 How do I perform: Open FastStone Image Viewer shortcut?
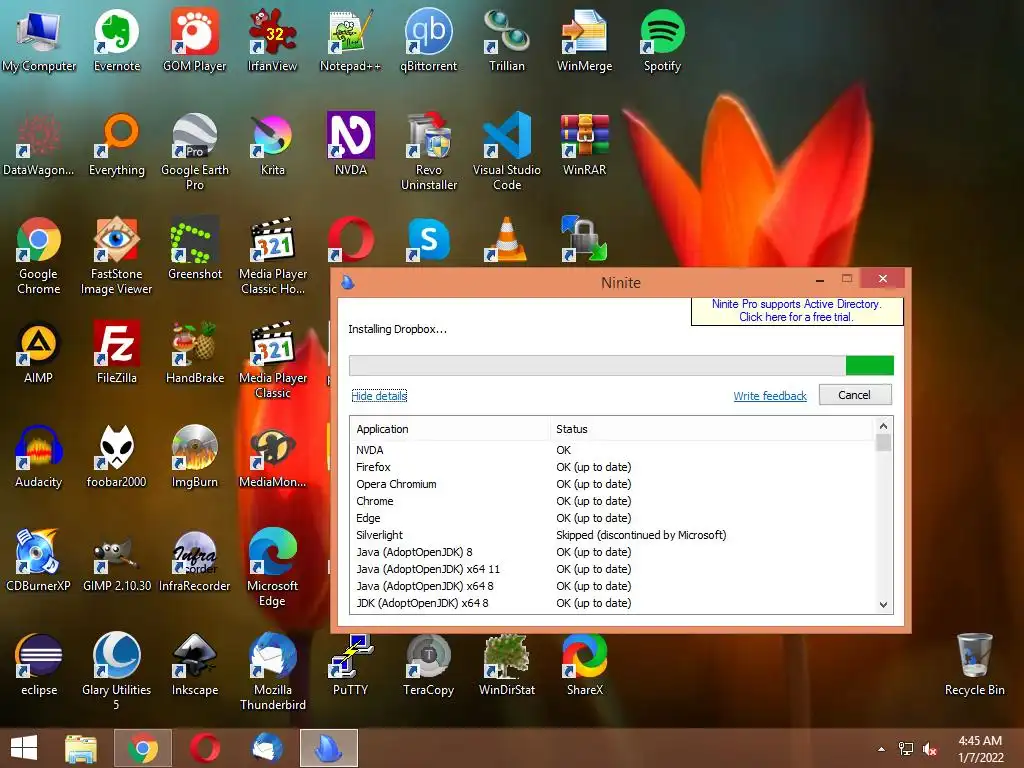[116, 256]
